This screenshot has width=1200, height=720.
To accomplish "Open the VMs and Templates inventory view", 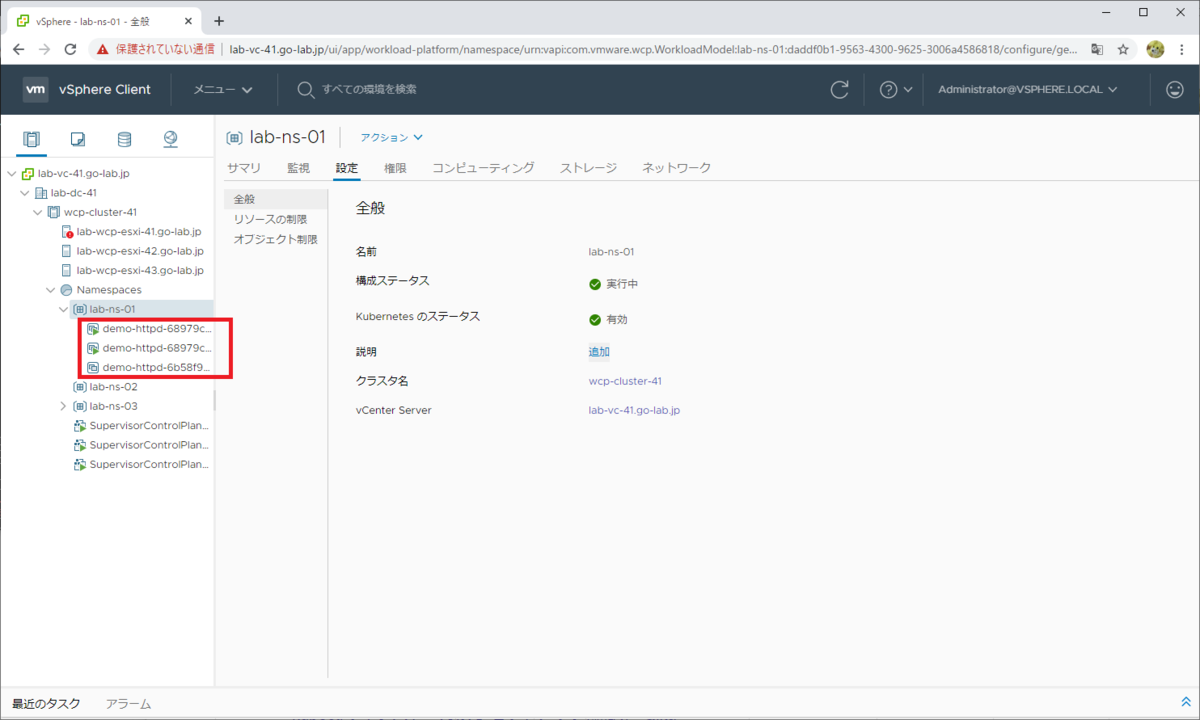I will tap(76, 140).
